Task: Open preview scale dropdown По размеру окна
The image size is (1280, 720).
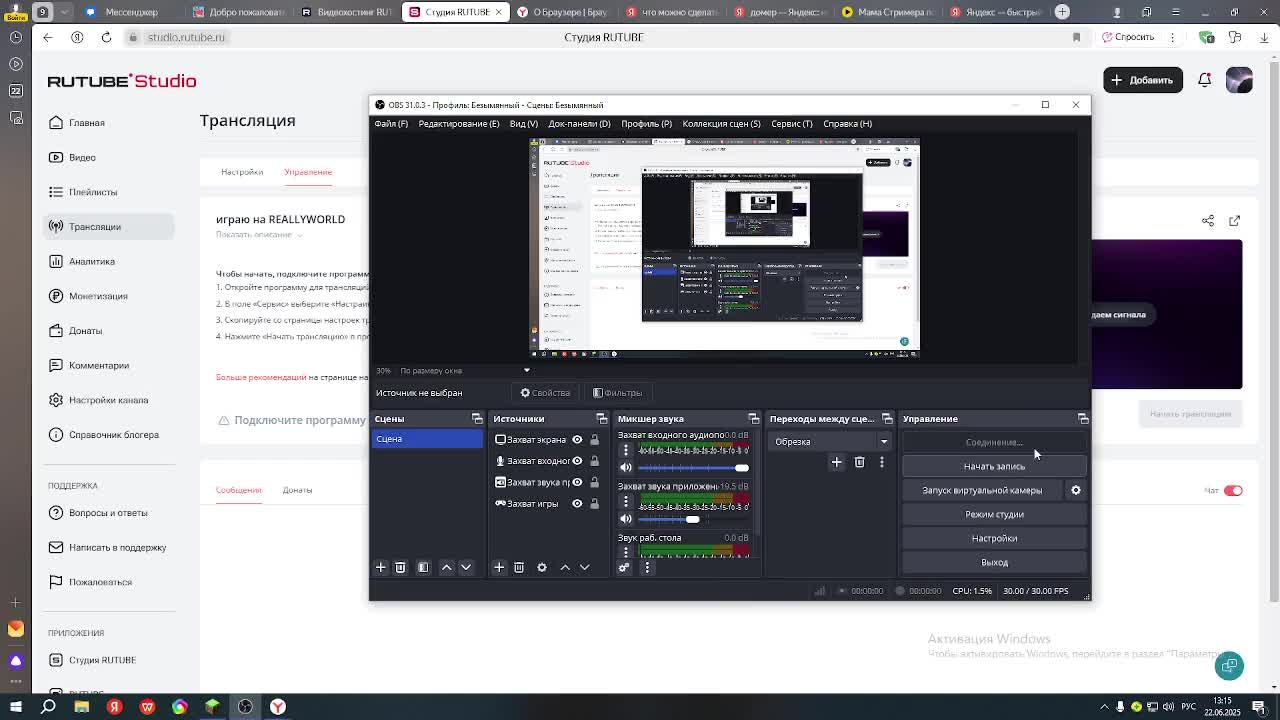Action: [465, 371]
